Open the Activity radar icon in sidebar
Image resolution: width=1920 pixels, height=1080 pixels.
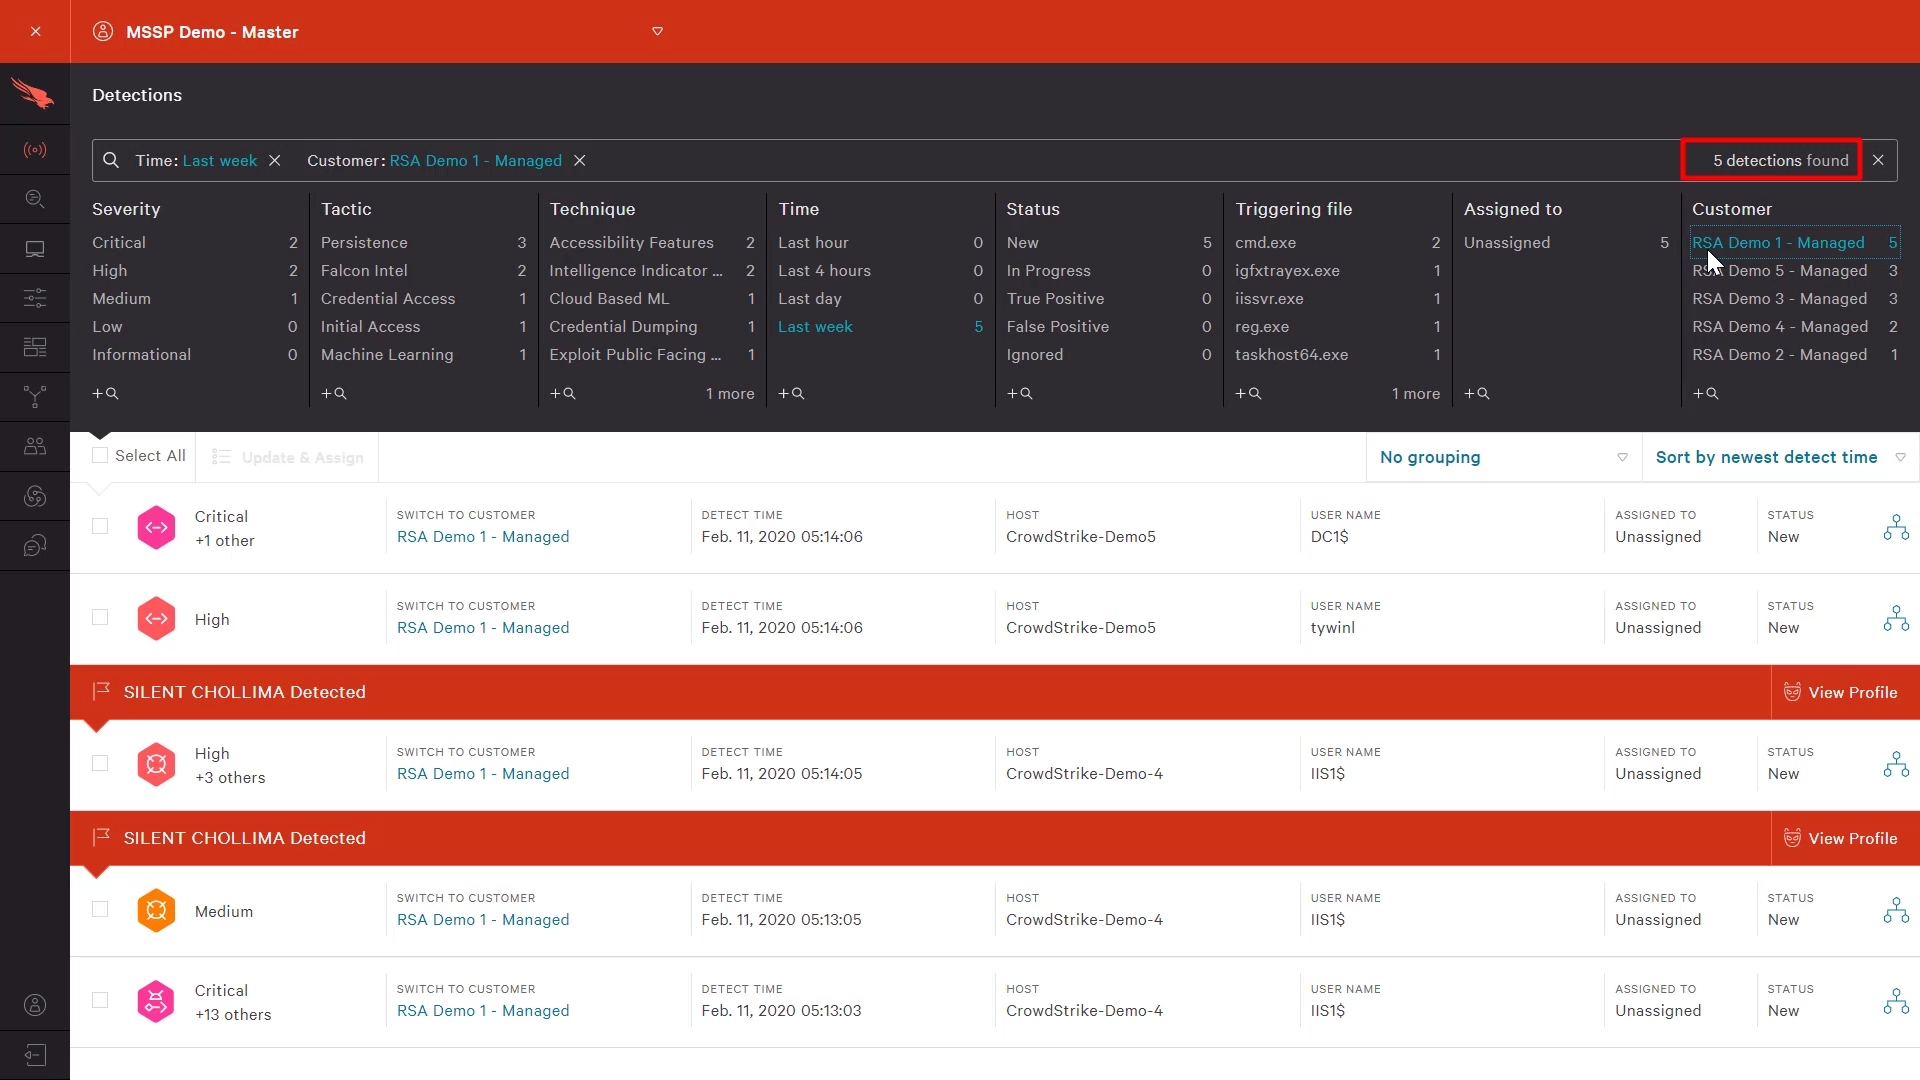(35, 150)
